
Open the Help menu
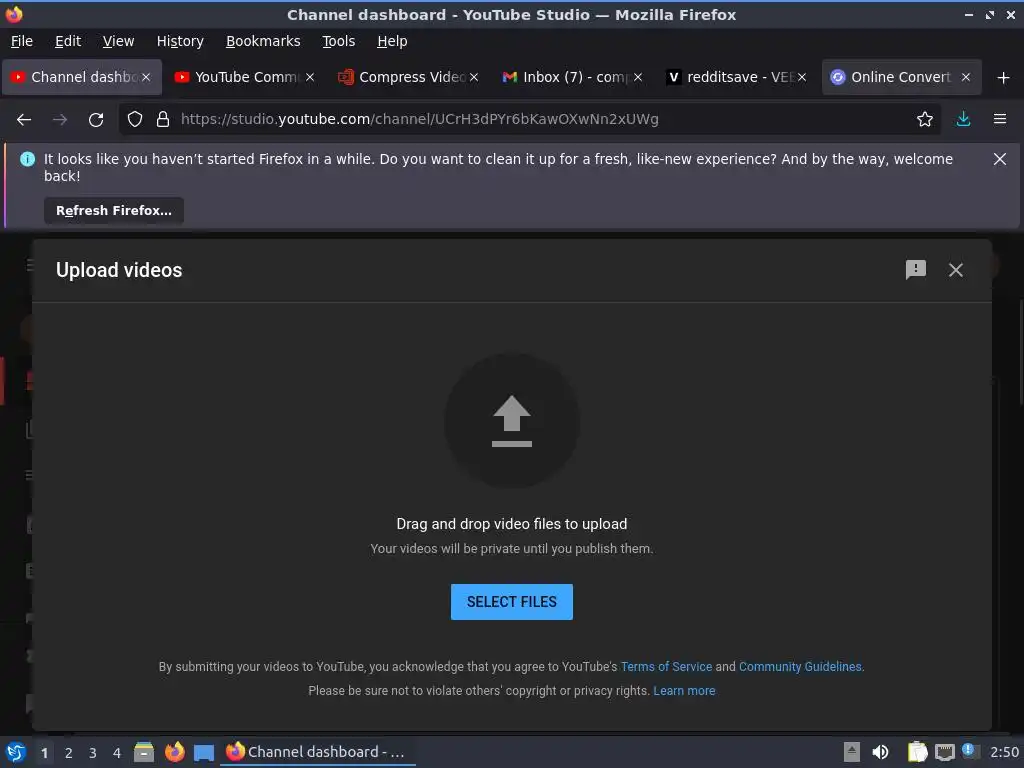392,41
